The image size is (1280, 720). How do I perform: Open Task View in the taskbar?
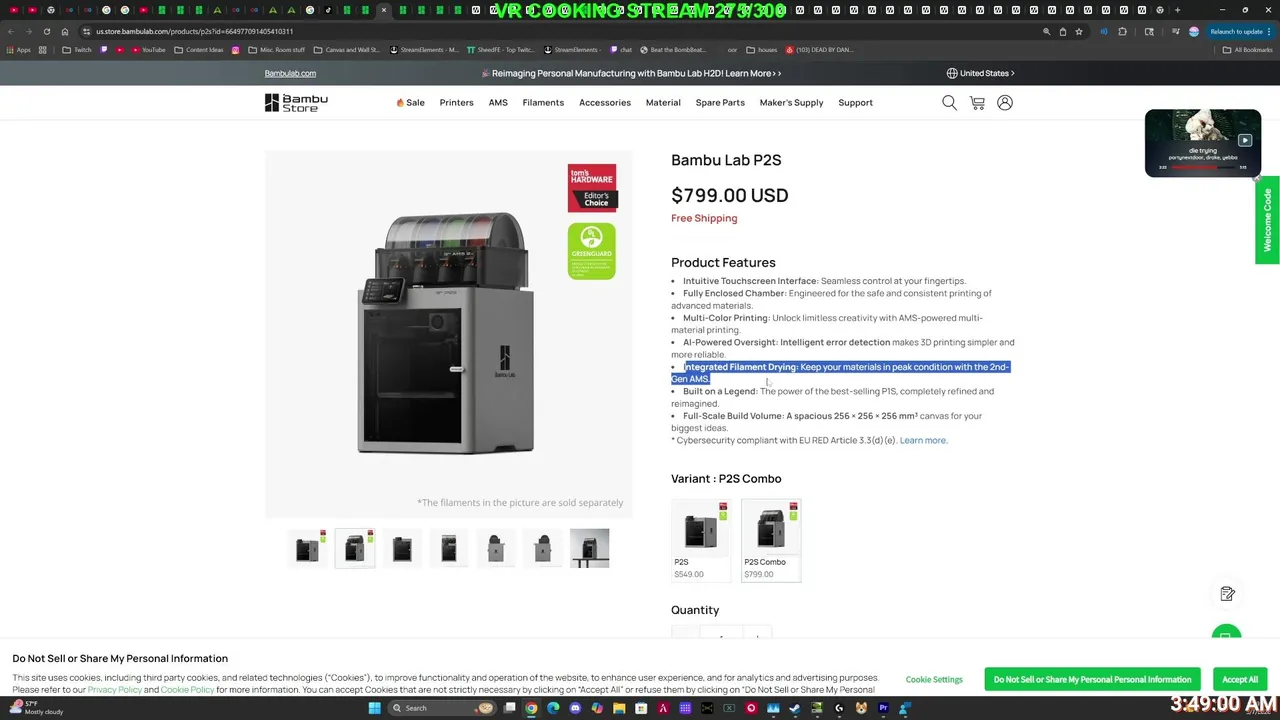pos(510,708)
